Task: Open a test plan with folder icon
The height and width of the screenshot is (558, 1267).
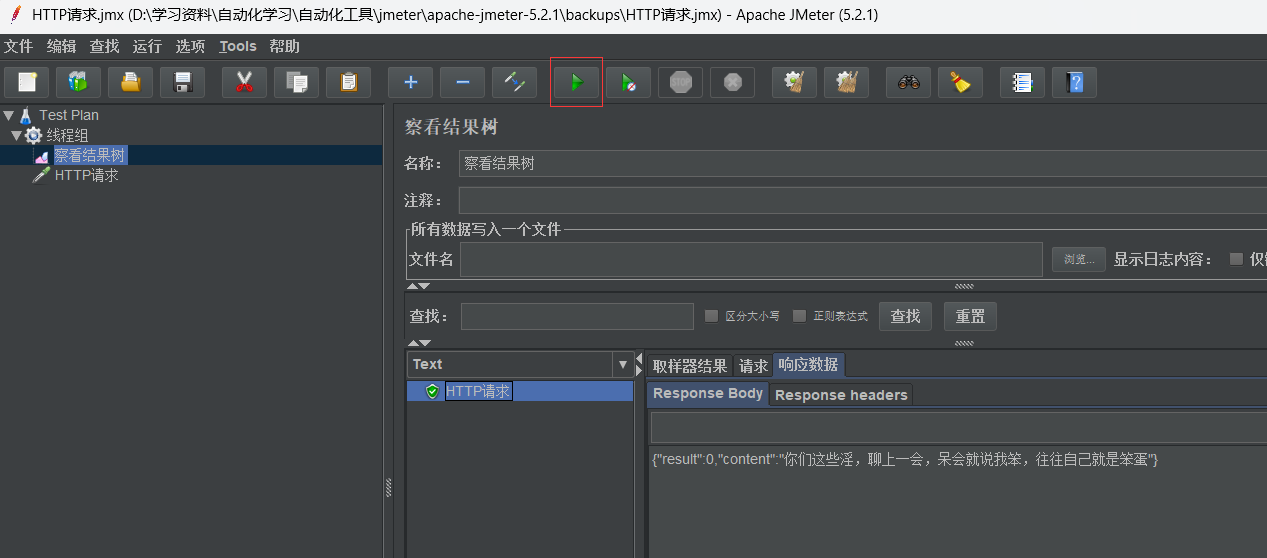Action: [x=131, y=82]
